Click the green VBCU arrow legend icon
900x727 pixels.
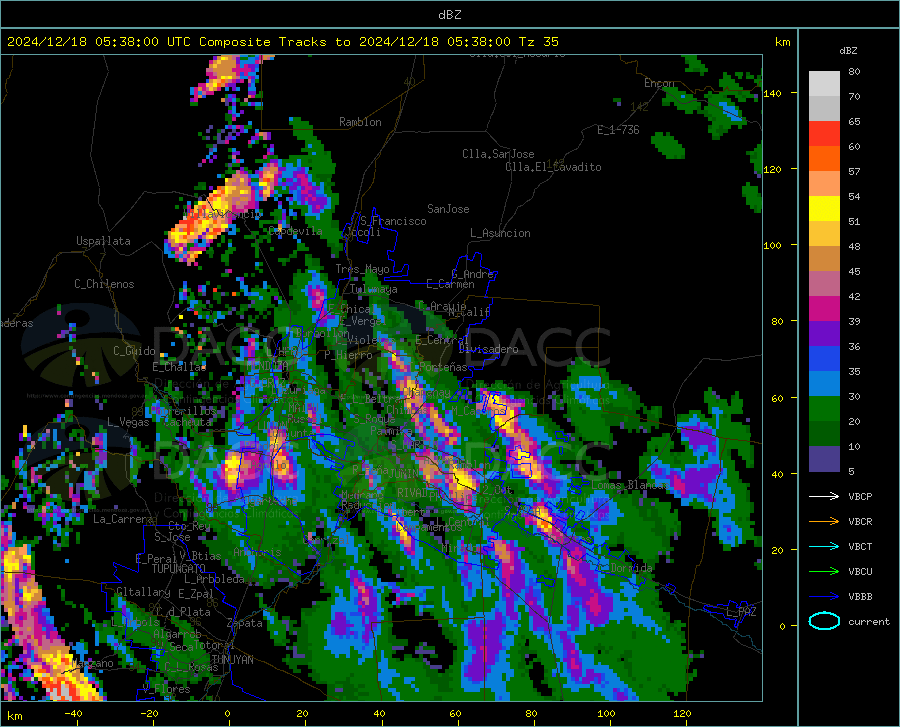(824, 571)
